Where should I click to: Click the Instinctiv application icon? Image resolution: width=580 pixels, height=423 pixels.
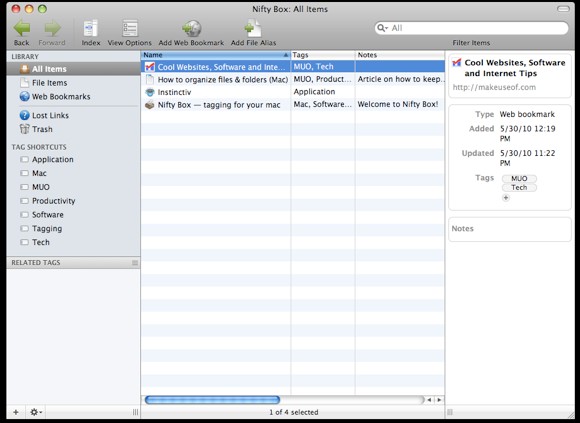pyautogui.click(x=150, y=92)
